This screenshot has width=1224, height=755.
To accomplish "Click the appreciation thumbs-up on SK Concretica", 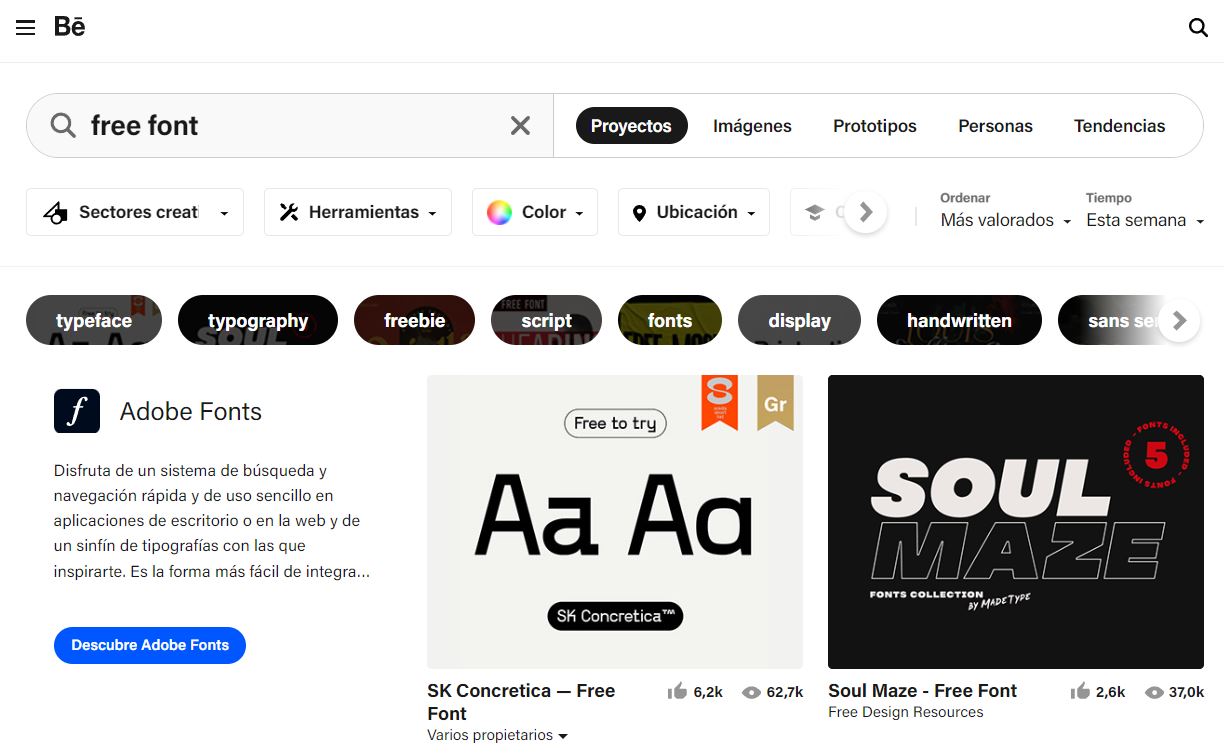I will pyautogui.click(x=678, y=692).
